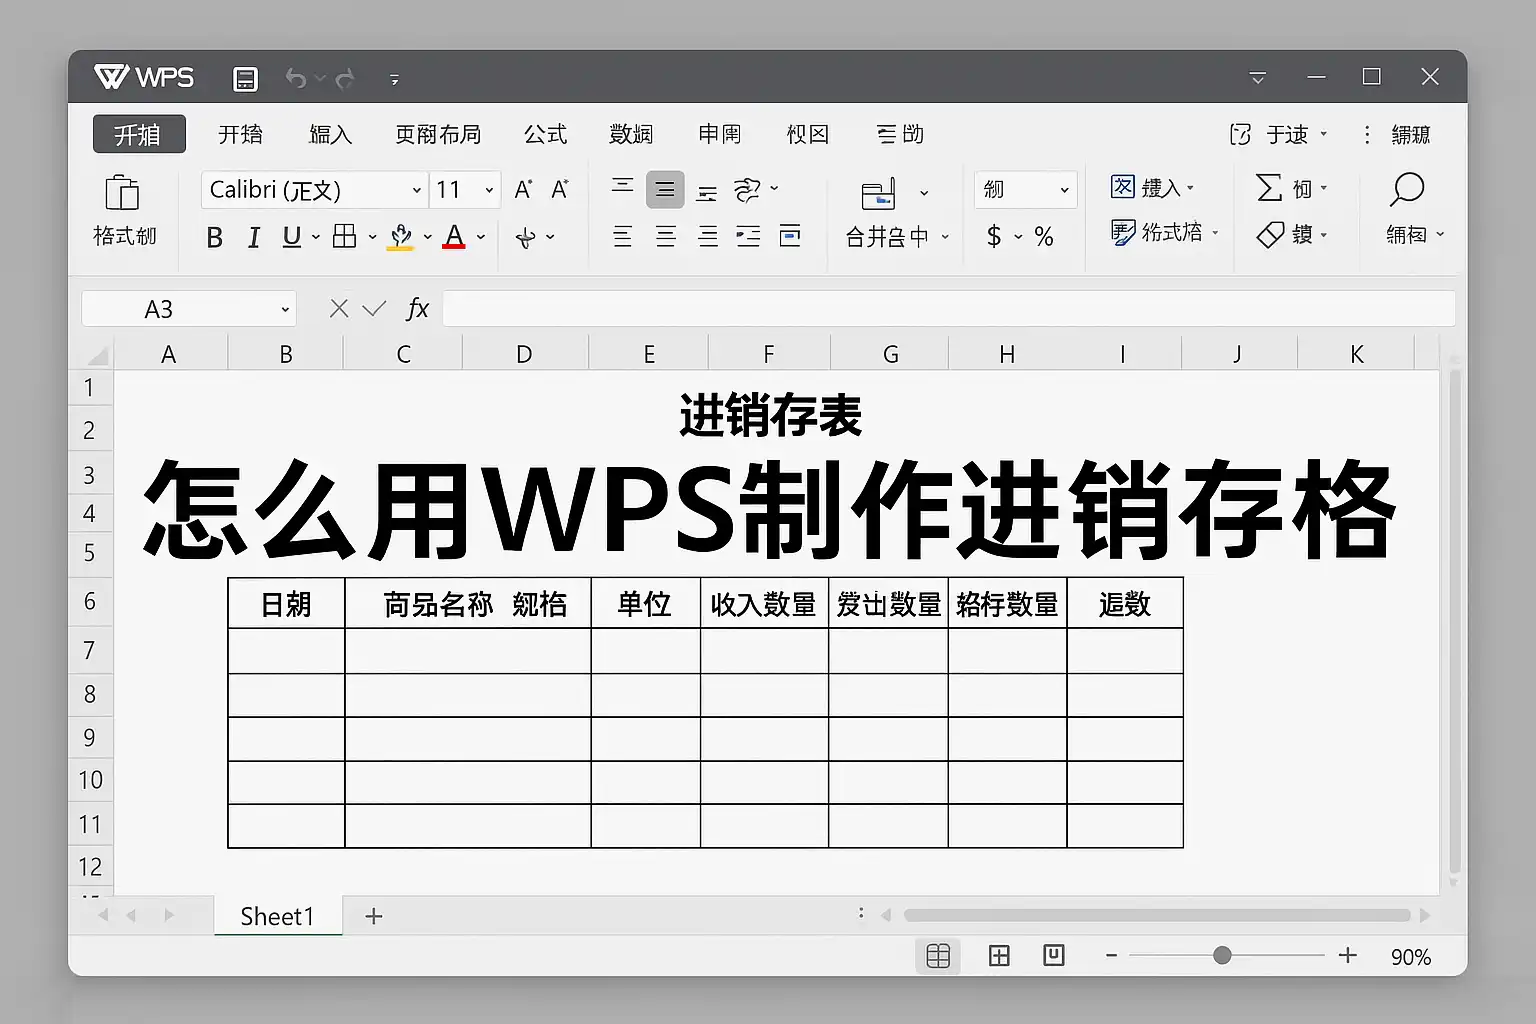Add a new sheet with the plus

pyautogui.click(x=374, y=916)
